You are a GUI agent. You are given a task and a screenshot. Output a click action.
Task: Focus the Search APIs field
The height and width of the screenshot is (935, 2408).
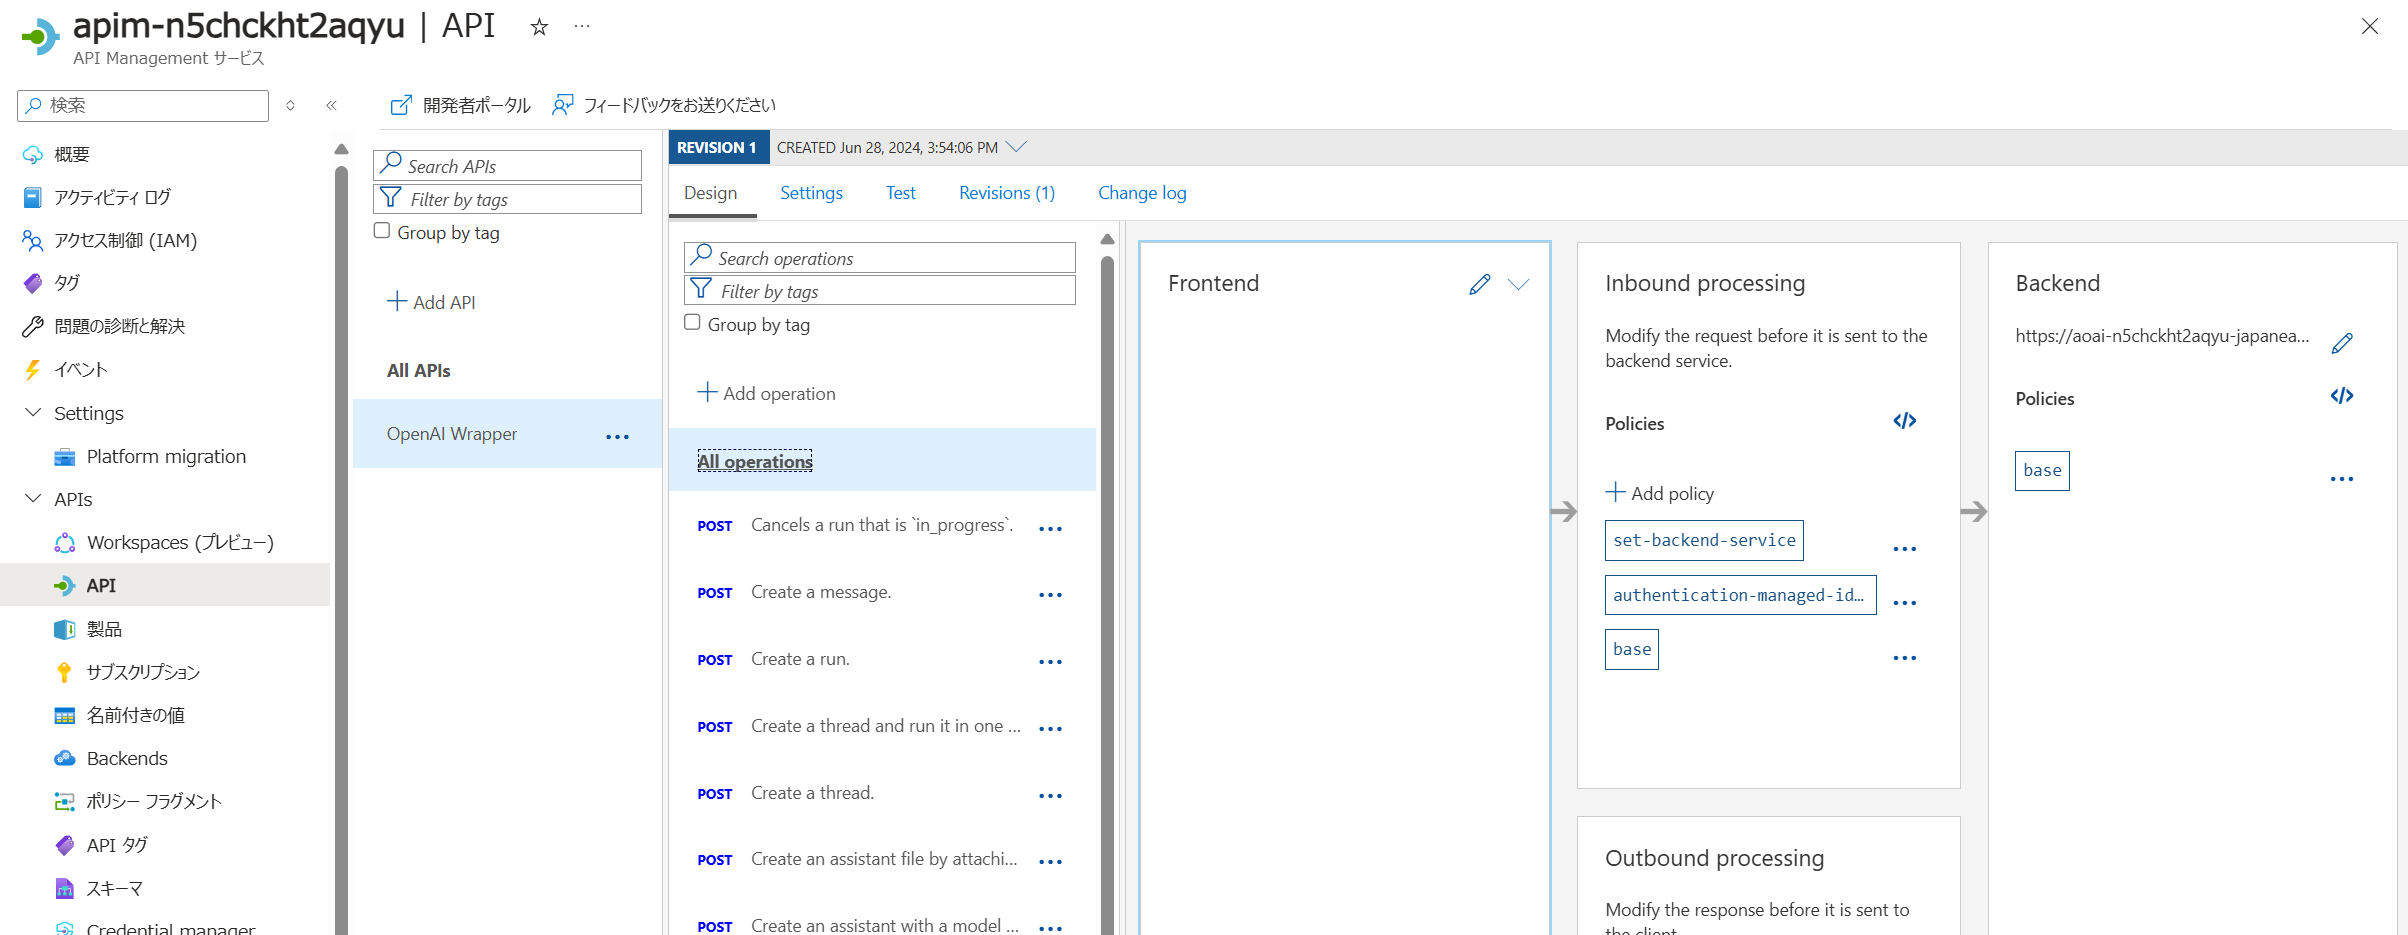[x=507, y=165]
